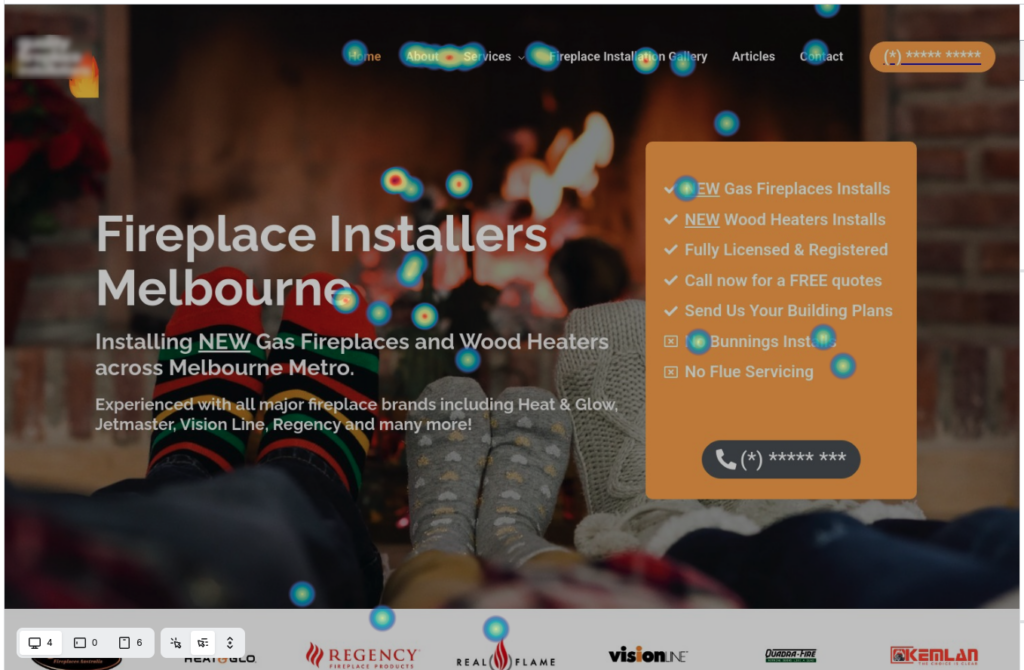This screenshot has width=1024, height=670.
Task: Click the Regency Fireplace Products logo
Action: tap(362, 656)
